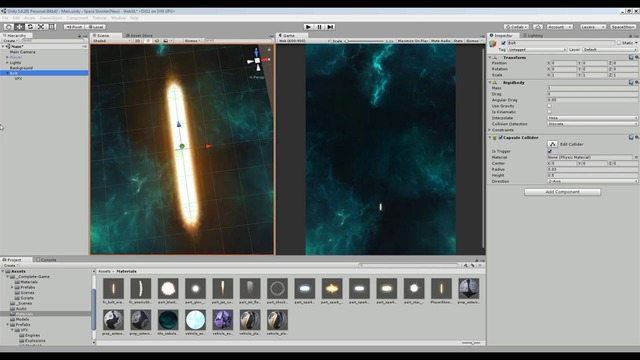Start Play mode with the Play button

point(309,27)
